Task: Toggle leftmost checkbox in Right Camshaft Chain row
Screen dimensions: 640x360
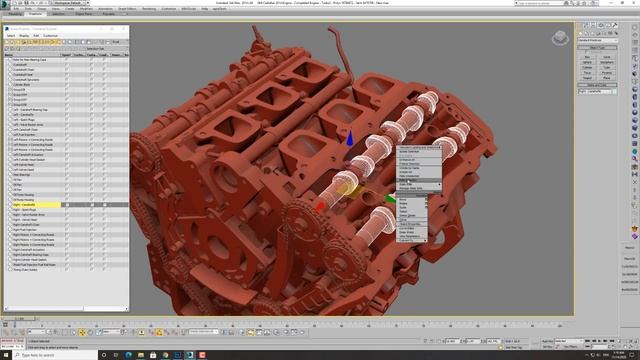Action: (x=67, y=224)
